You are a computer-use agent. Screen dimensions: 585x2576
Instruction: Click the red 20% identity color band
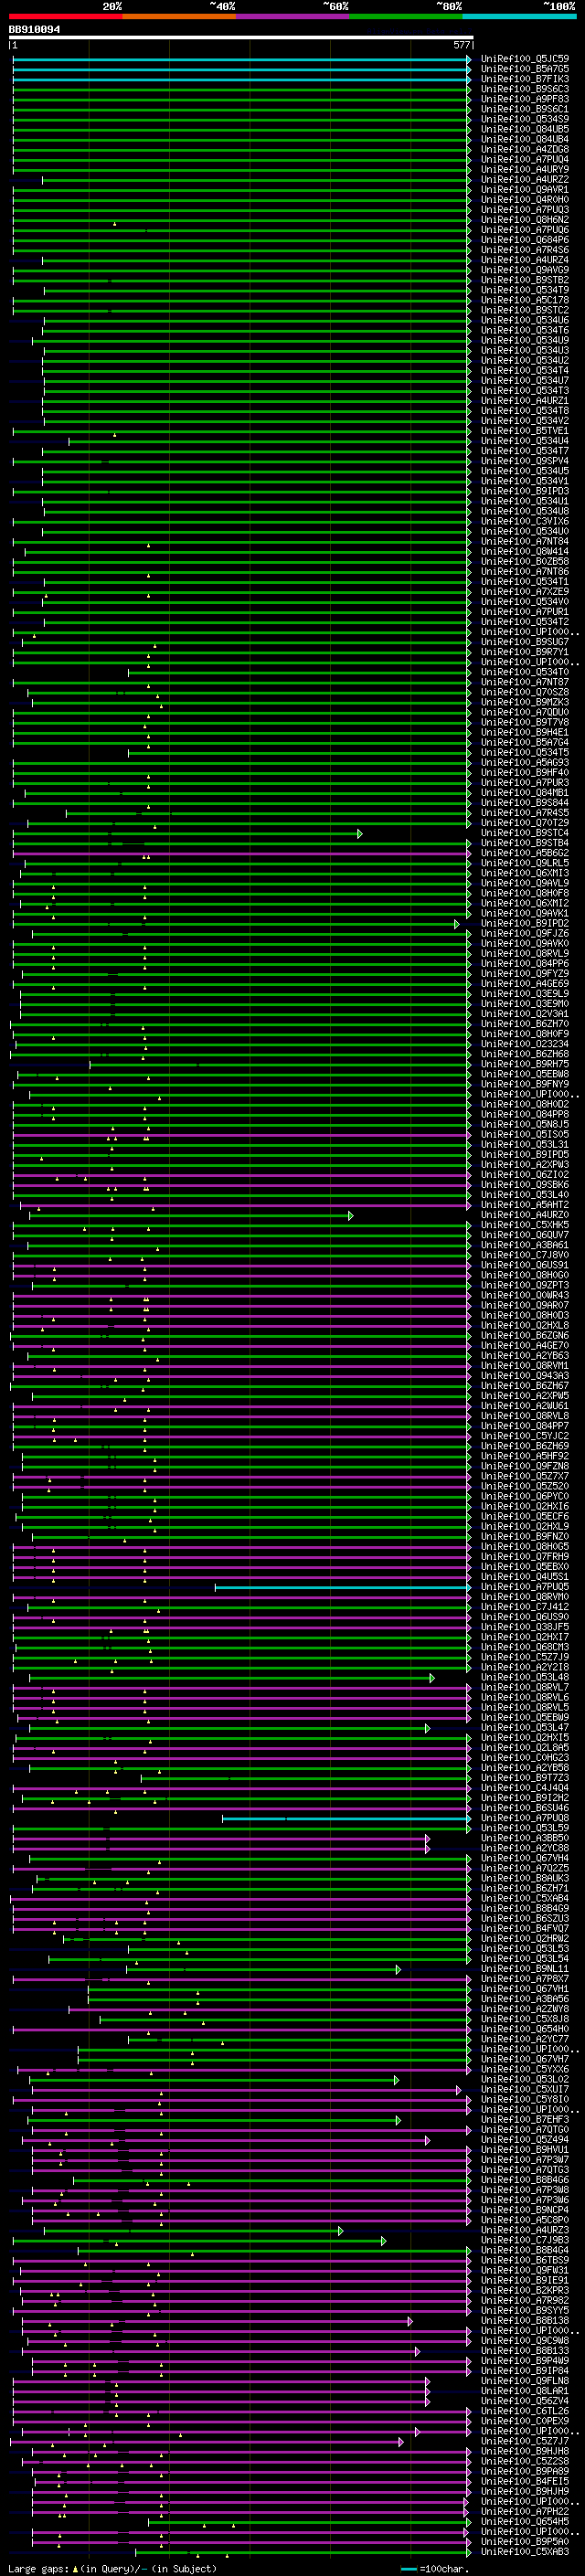point(65,16)
